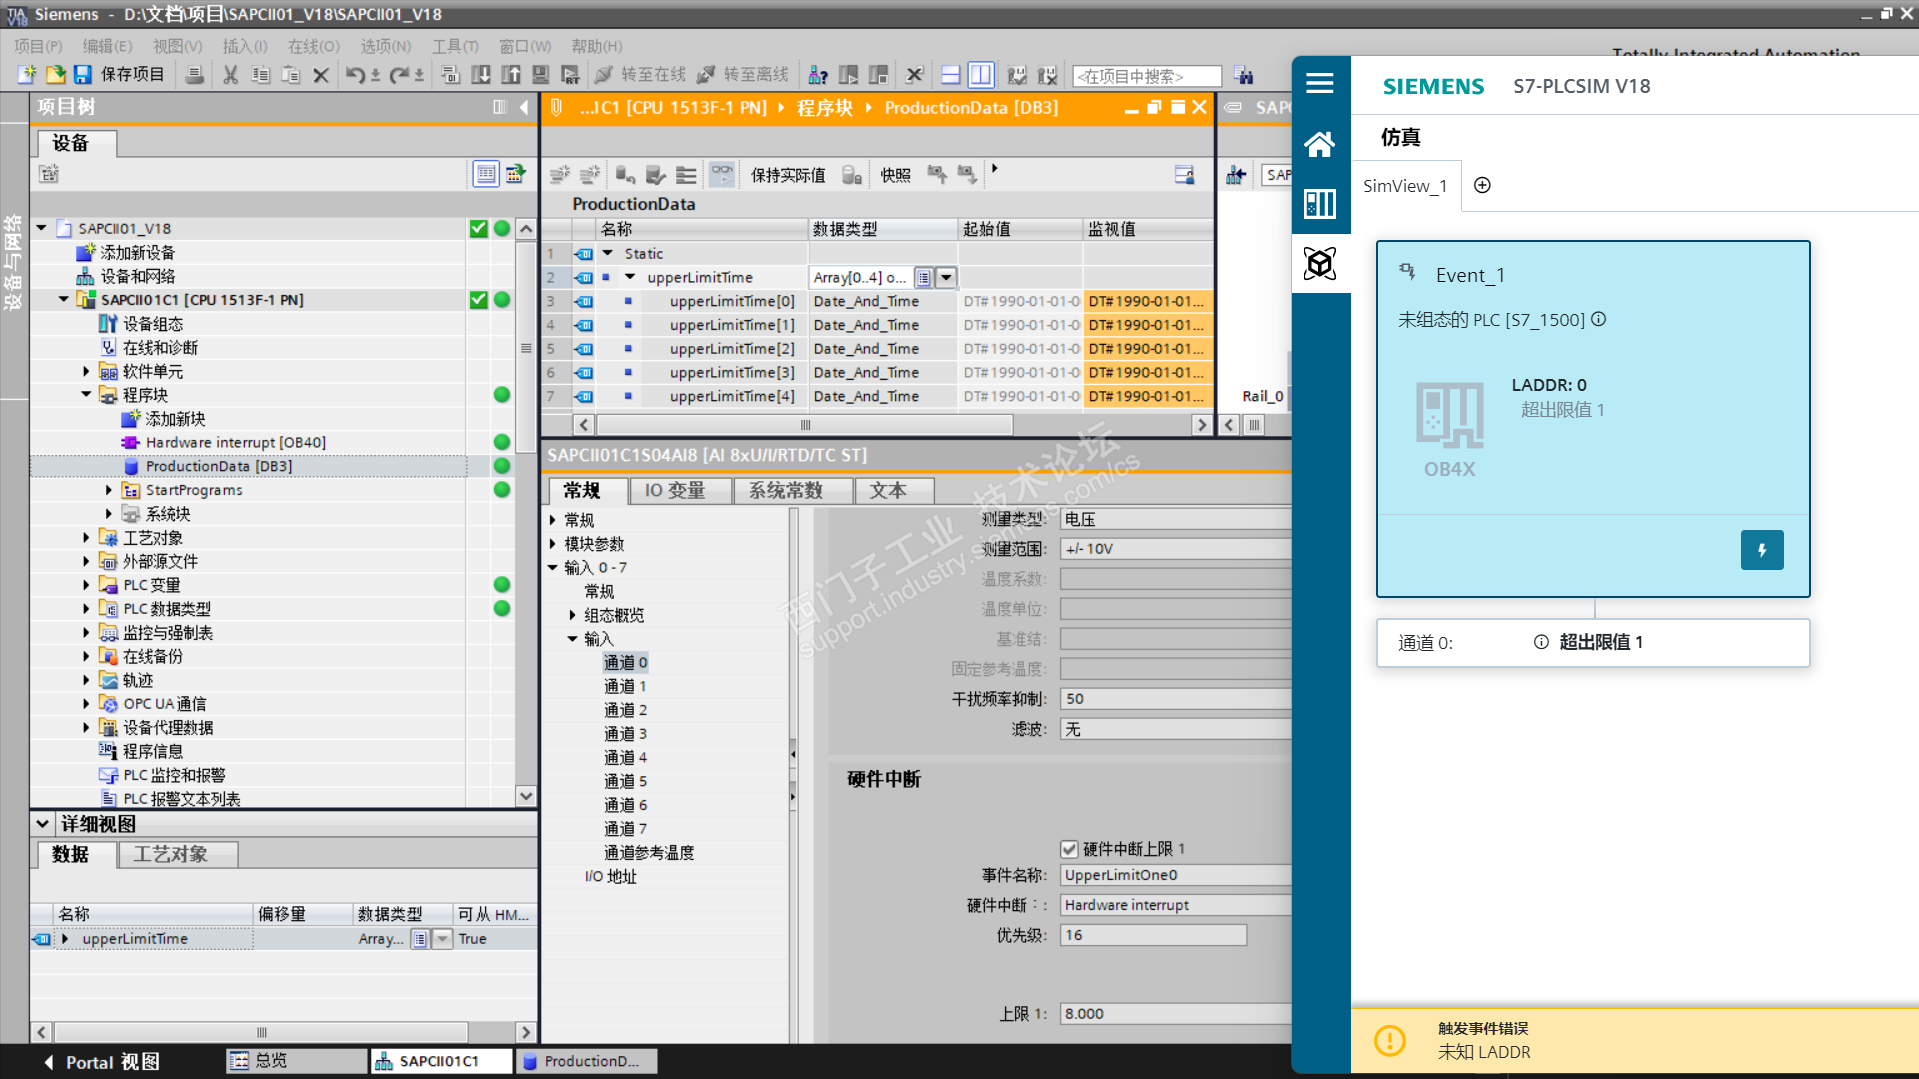
Task: Collapse the 详细视图 panel
Action: pyautogui.click(x=42, y=824)
